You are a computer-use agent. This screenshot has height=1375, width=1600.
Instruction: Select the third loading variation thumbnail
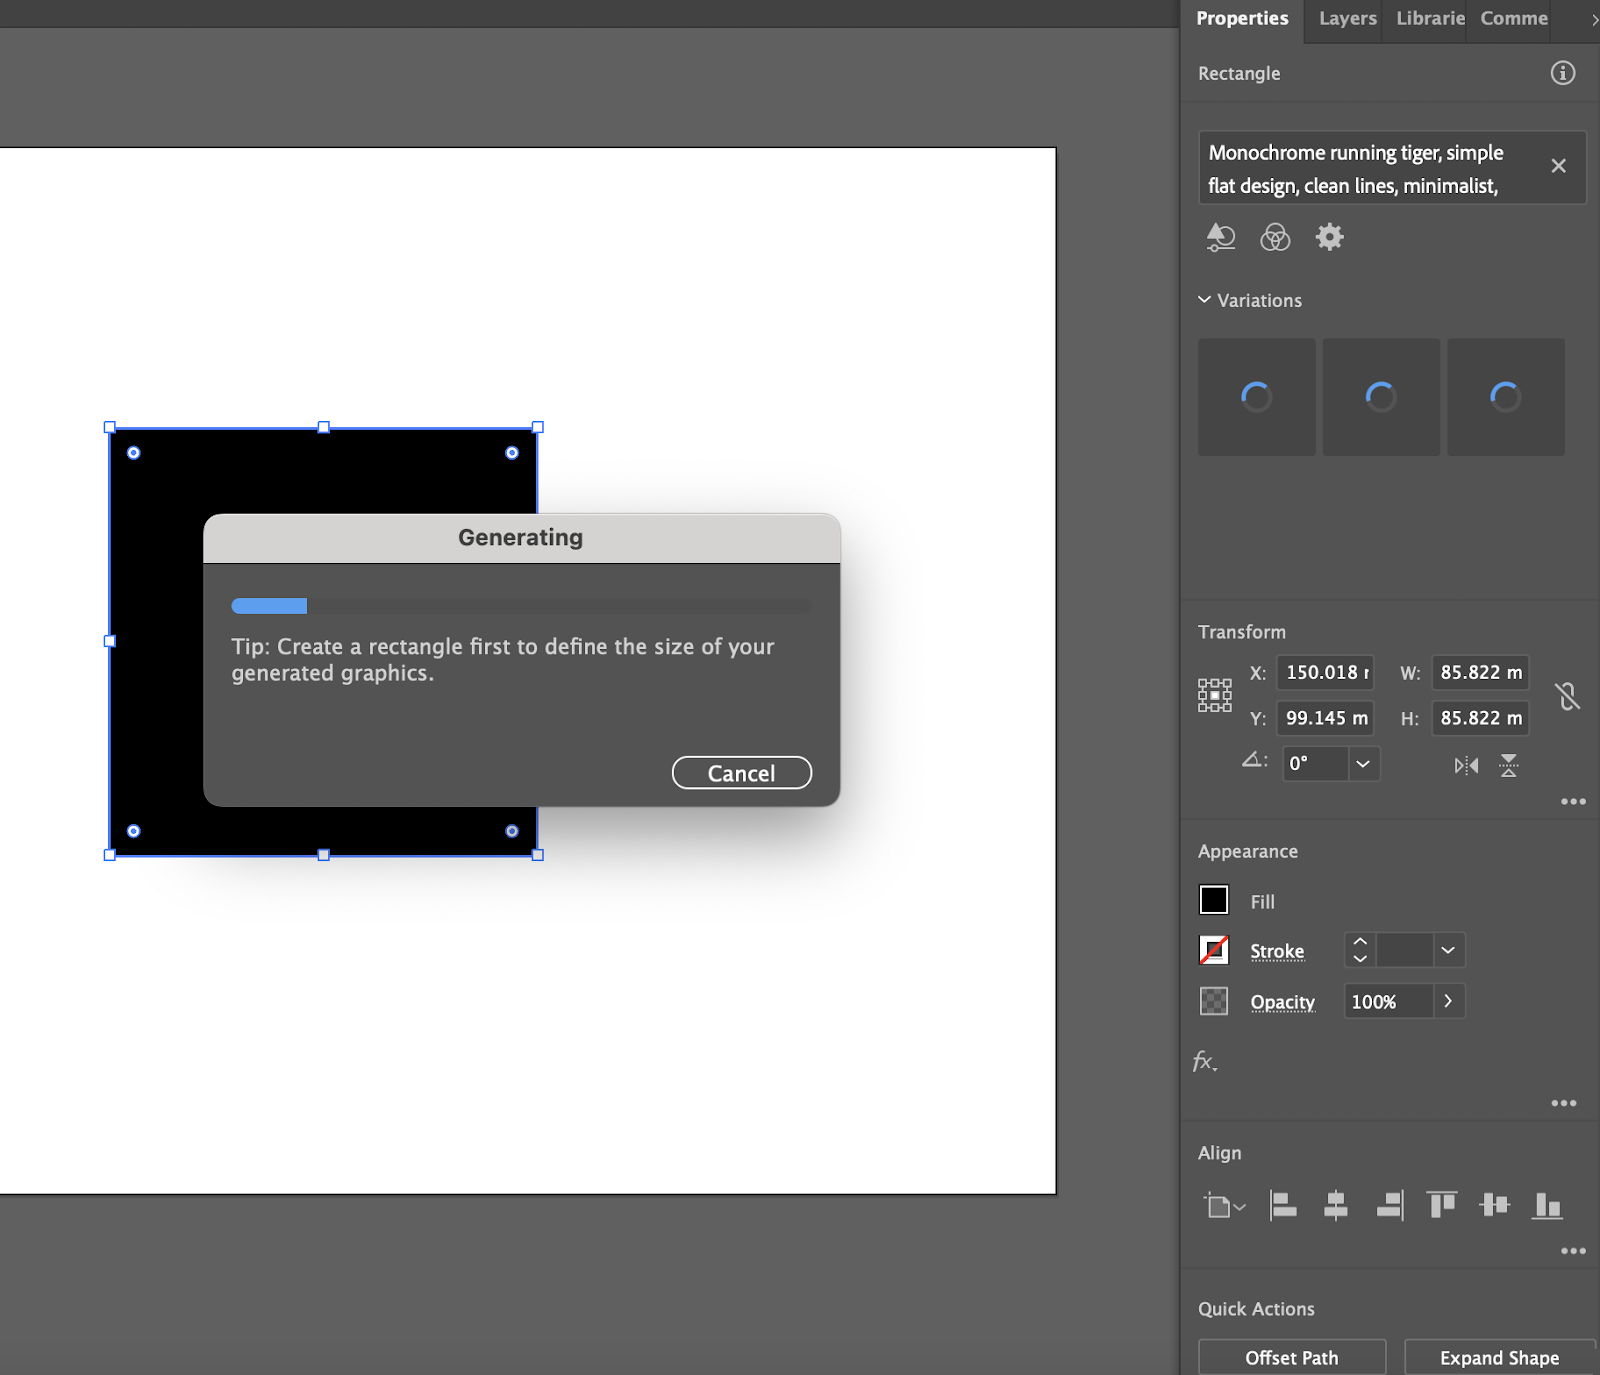point(1506,397)
